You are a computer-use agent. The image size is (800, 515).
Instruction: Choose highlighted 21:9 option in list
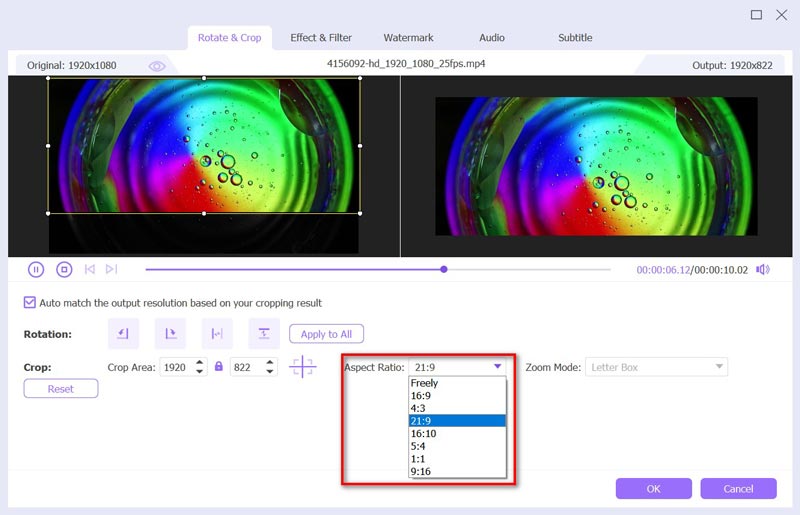point(458,421)
